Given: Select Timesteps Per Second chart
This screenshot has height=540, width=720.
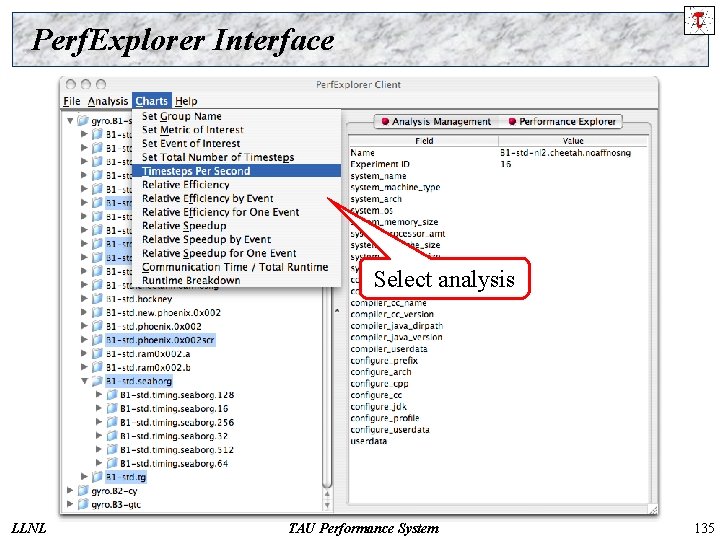Looking at the screenshot, I should click(236, 171).
